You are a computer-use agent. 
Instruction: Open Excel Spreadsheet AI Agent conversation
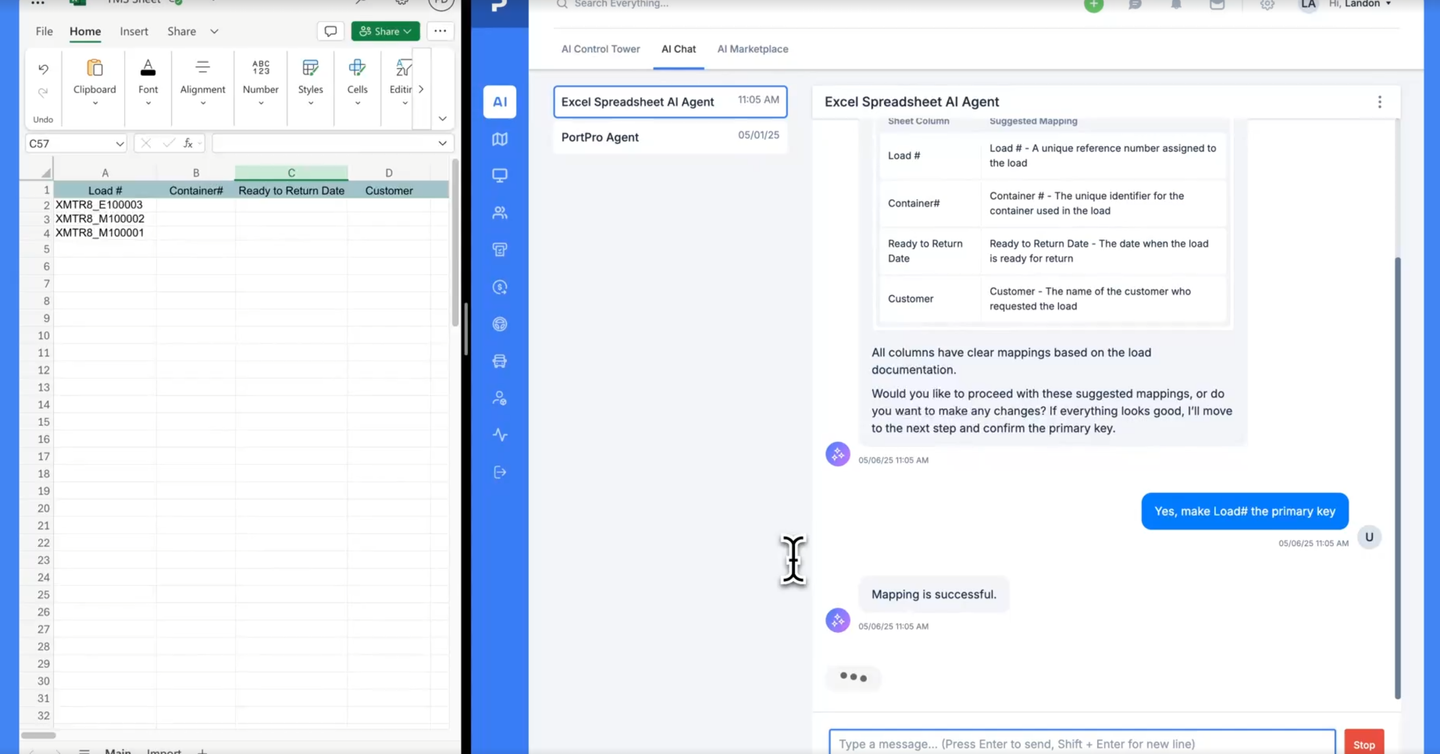coord(670,101)
